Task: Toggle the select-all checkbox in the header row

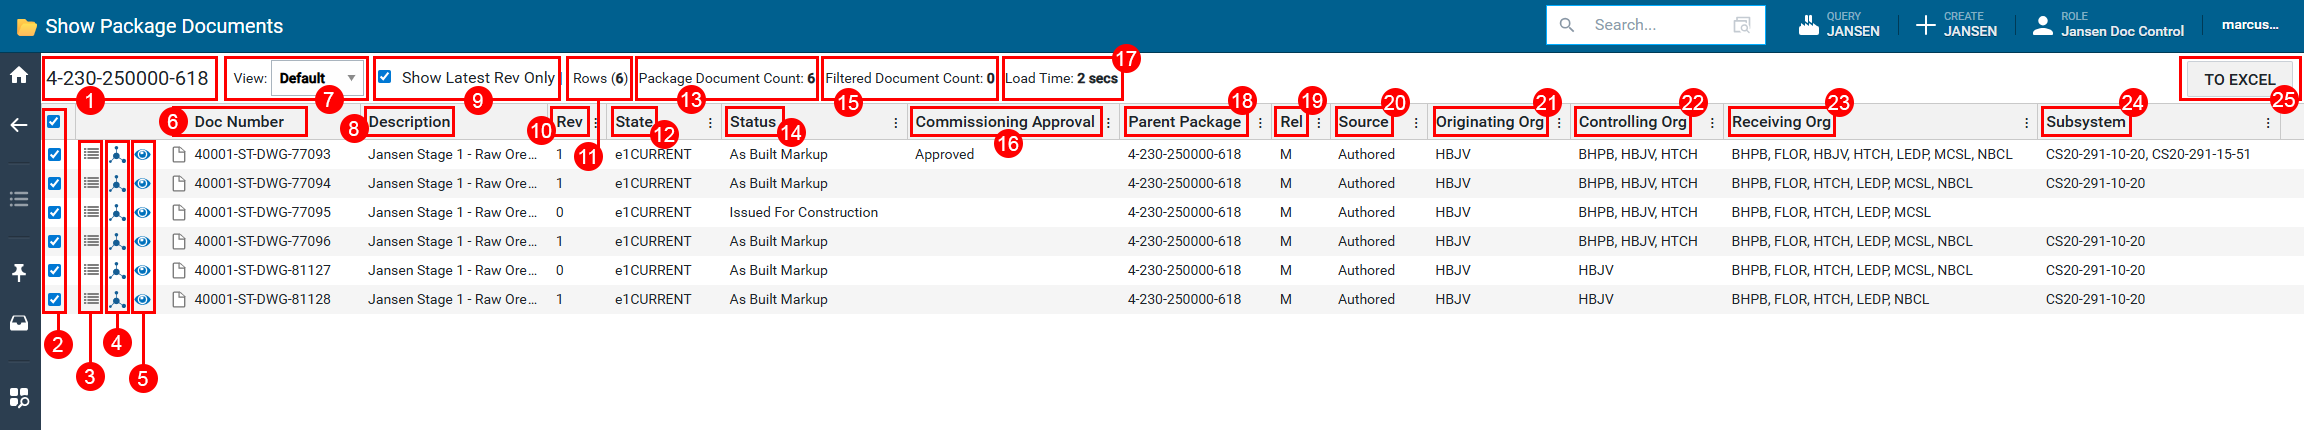Action: pos(54,122)
